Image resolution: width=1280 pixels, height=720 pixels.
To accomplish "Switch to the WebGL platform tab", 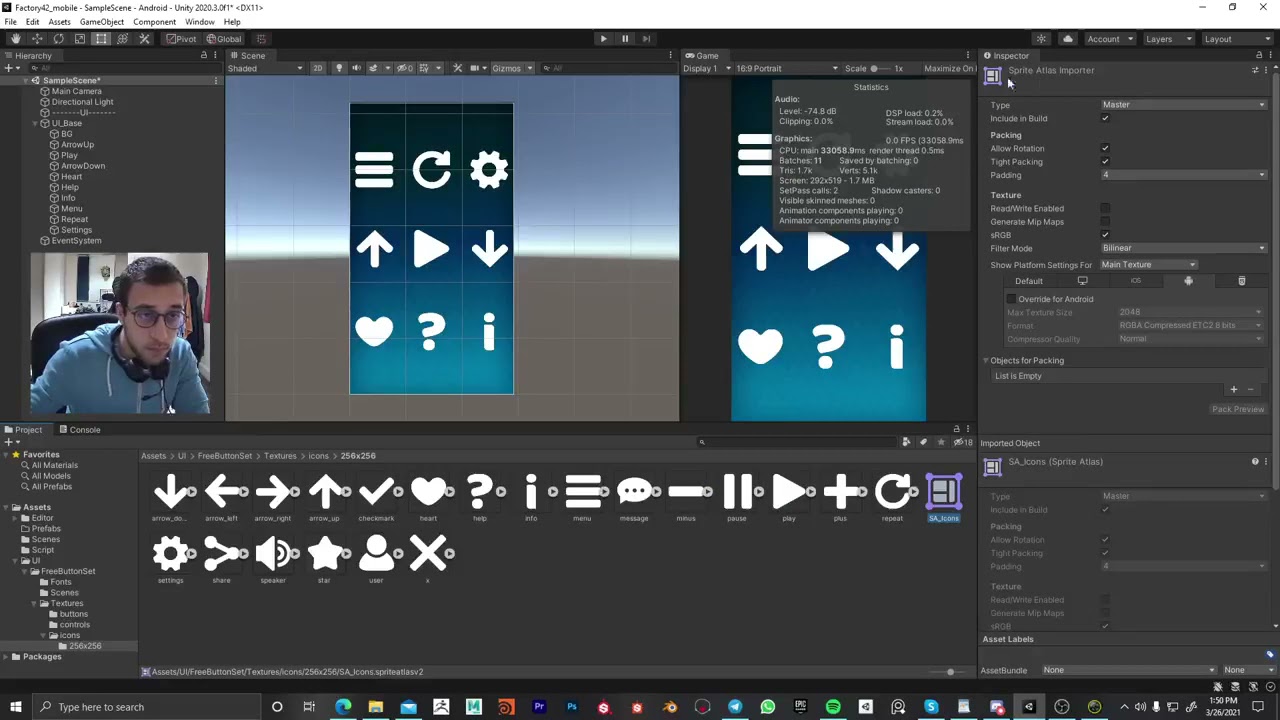I will pos(1242,281).
